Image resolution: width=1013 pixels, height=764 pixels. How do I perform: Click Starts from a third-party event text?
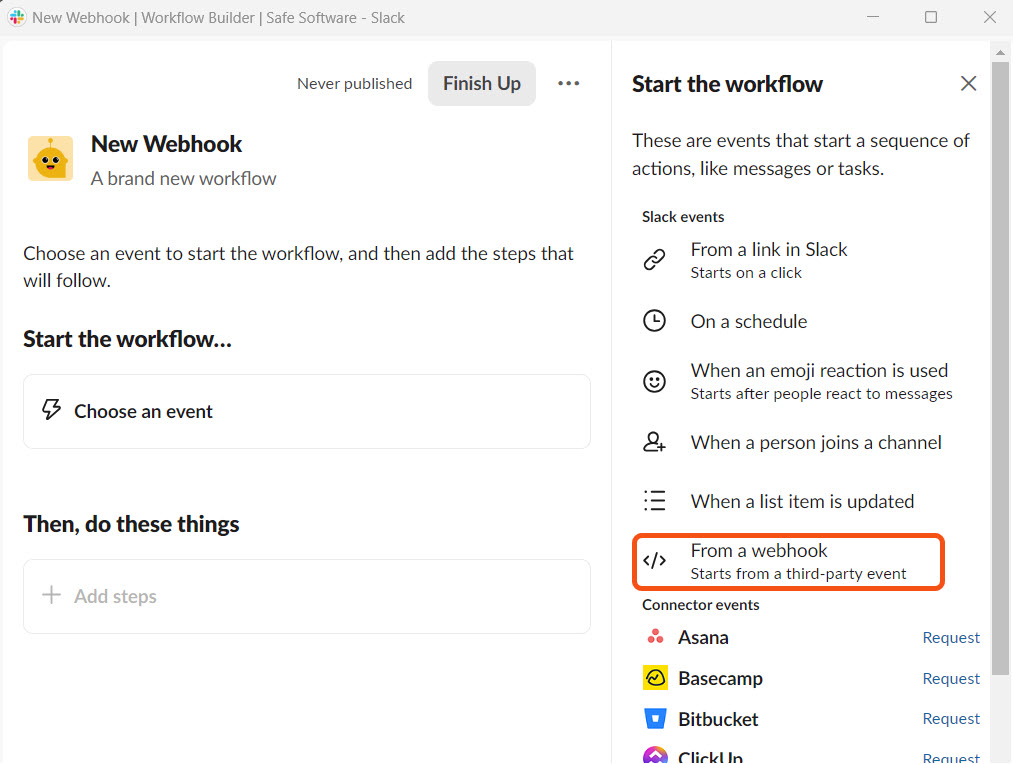click(798, 573)
